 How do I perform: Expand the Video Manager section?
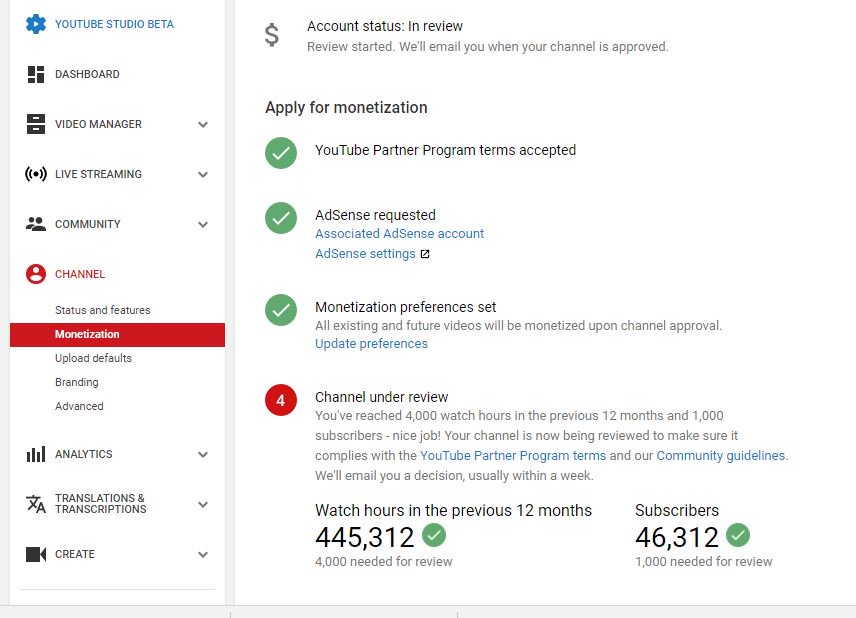(203, 124)
